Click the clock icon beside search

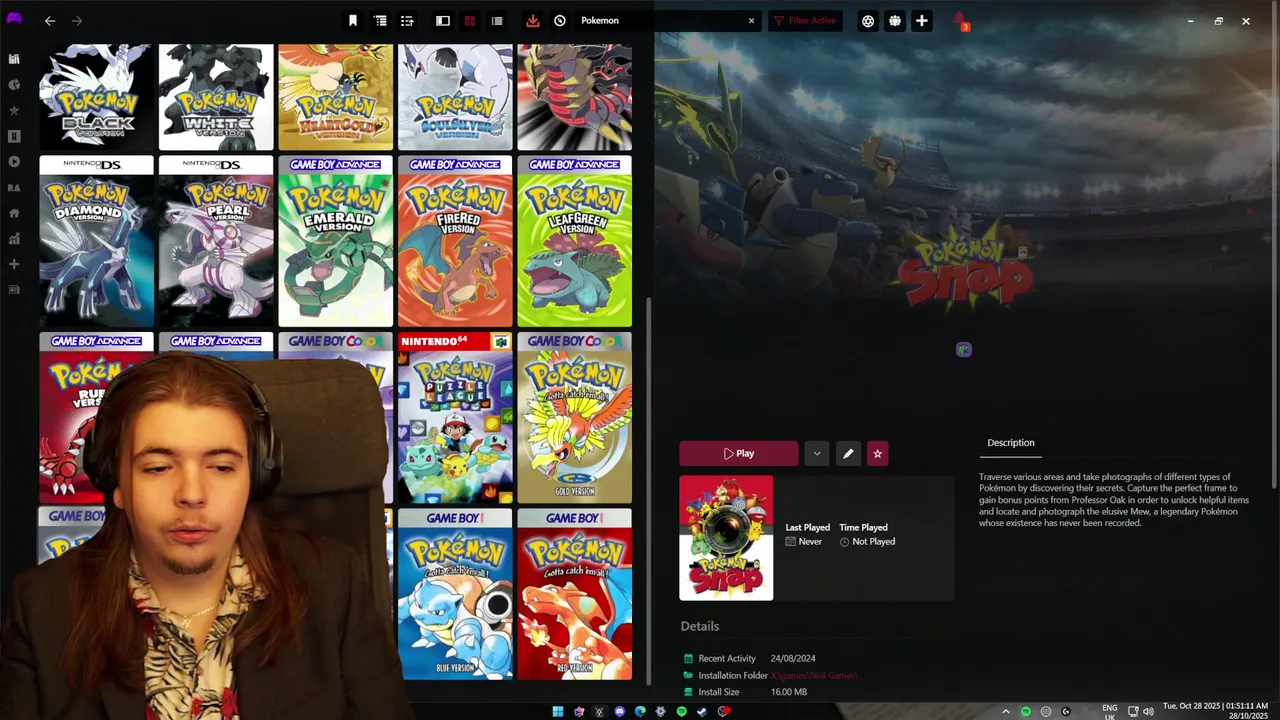click(x=560, y=21)
